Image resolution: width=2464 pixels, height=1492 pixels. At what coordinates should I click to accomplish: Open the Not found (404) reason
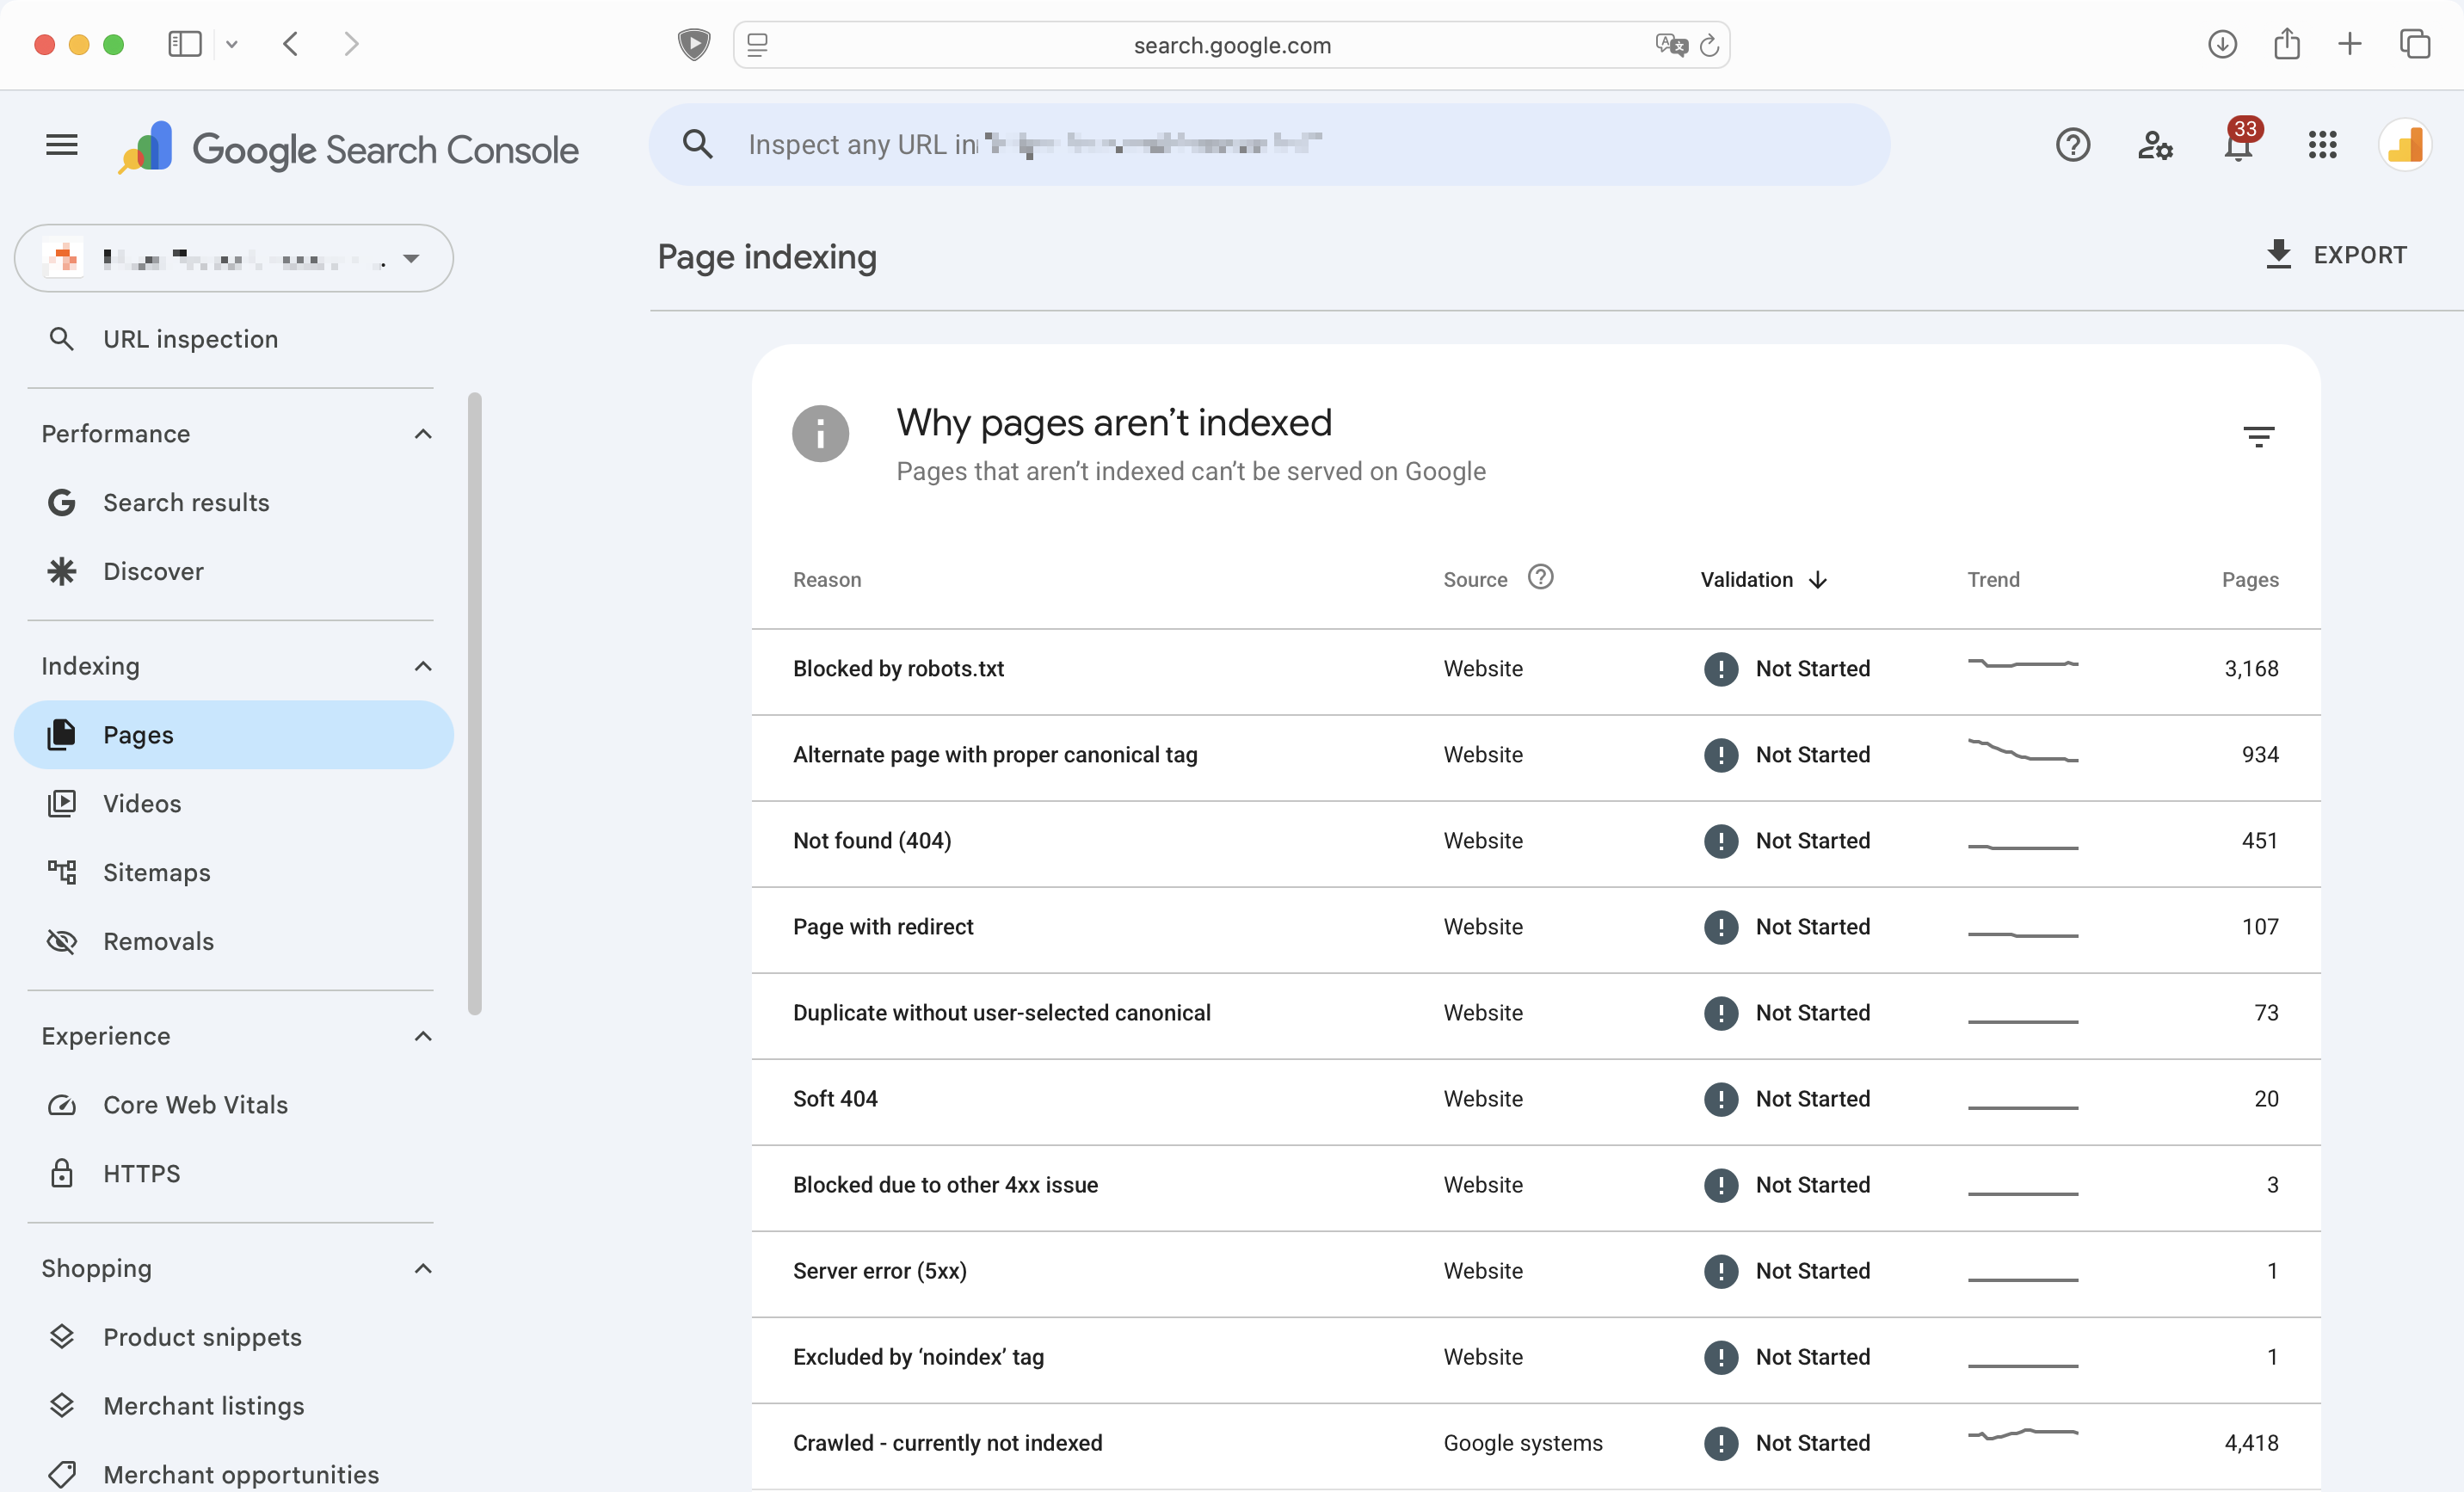pos(1535,843)
